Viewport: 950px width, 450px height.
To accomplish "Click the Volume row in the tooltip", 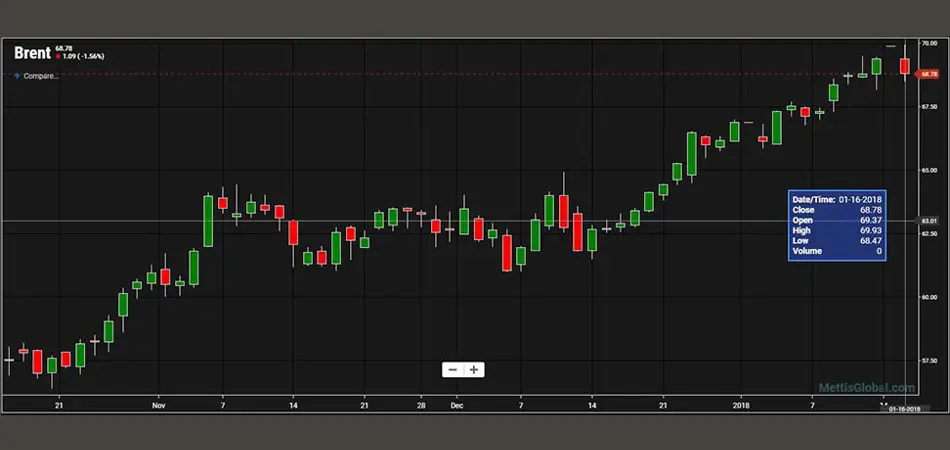I will tap(837, 252).
